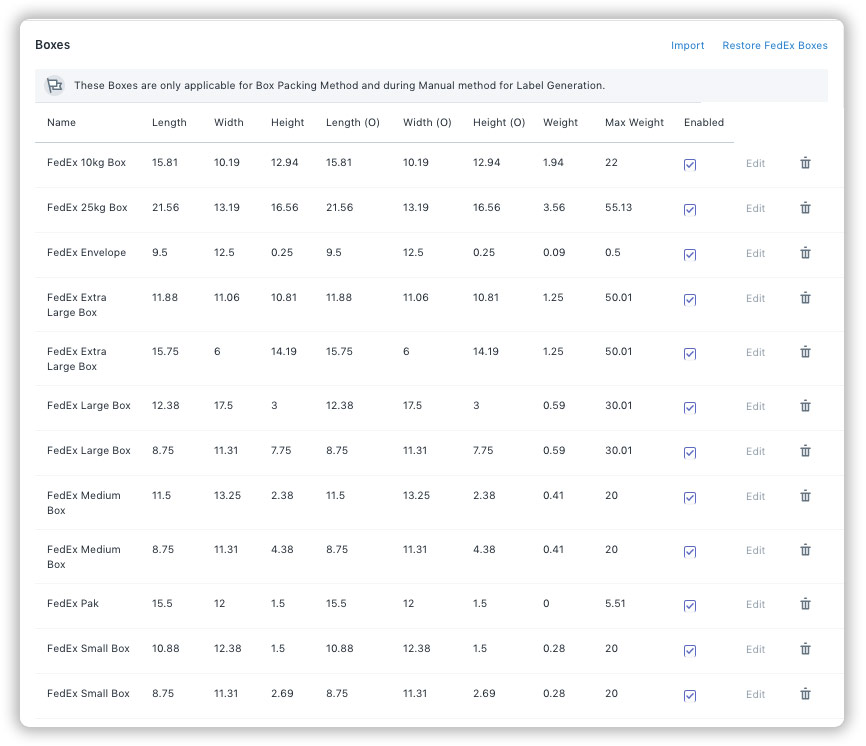Viewport: 866px width, 746px height.
Task: Delete Extra Large Box with length 11.88
Action: 805,298
